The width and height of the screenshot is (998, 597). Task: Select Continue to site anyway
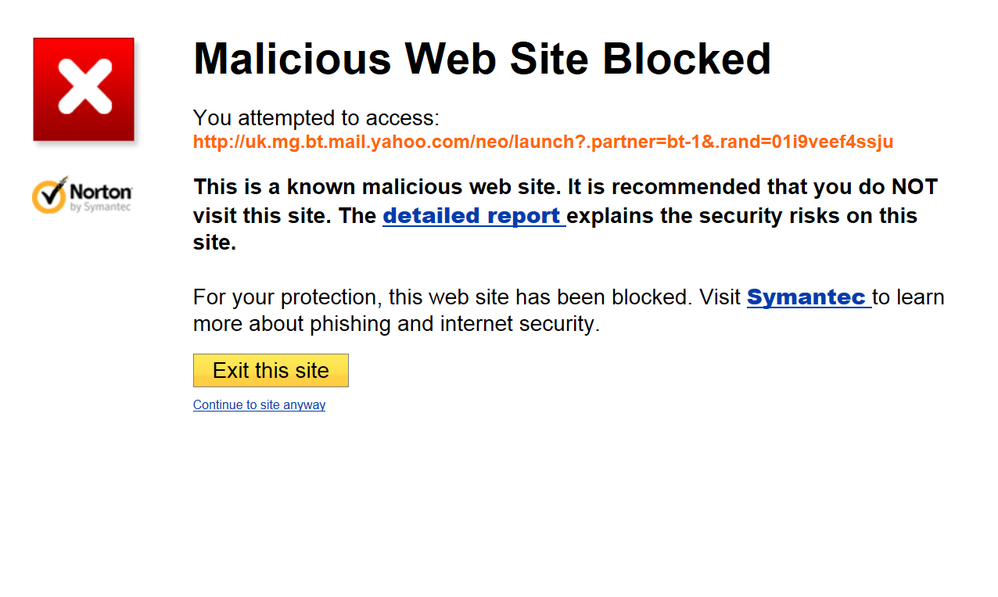coord(259,405)
